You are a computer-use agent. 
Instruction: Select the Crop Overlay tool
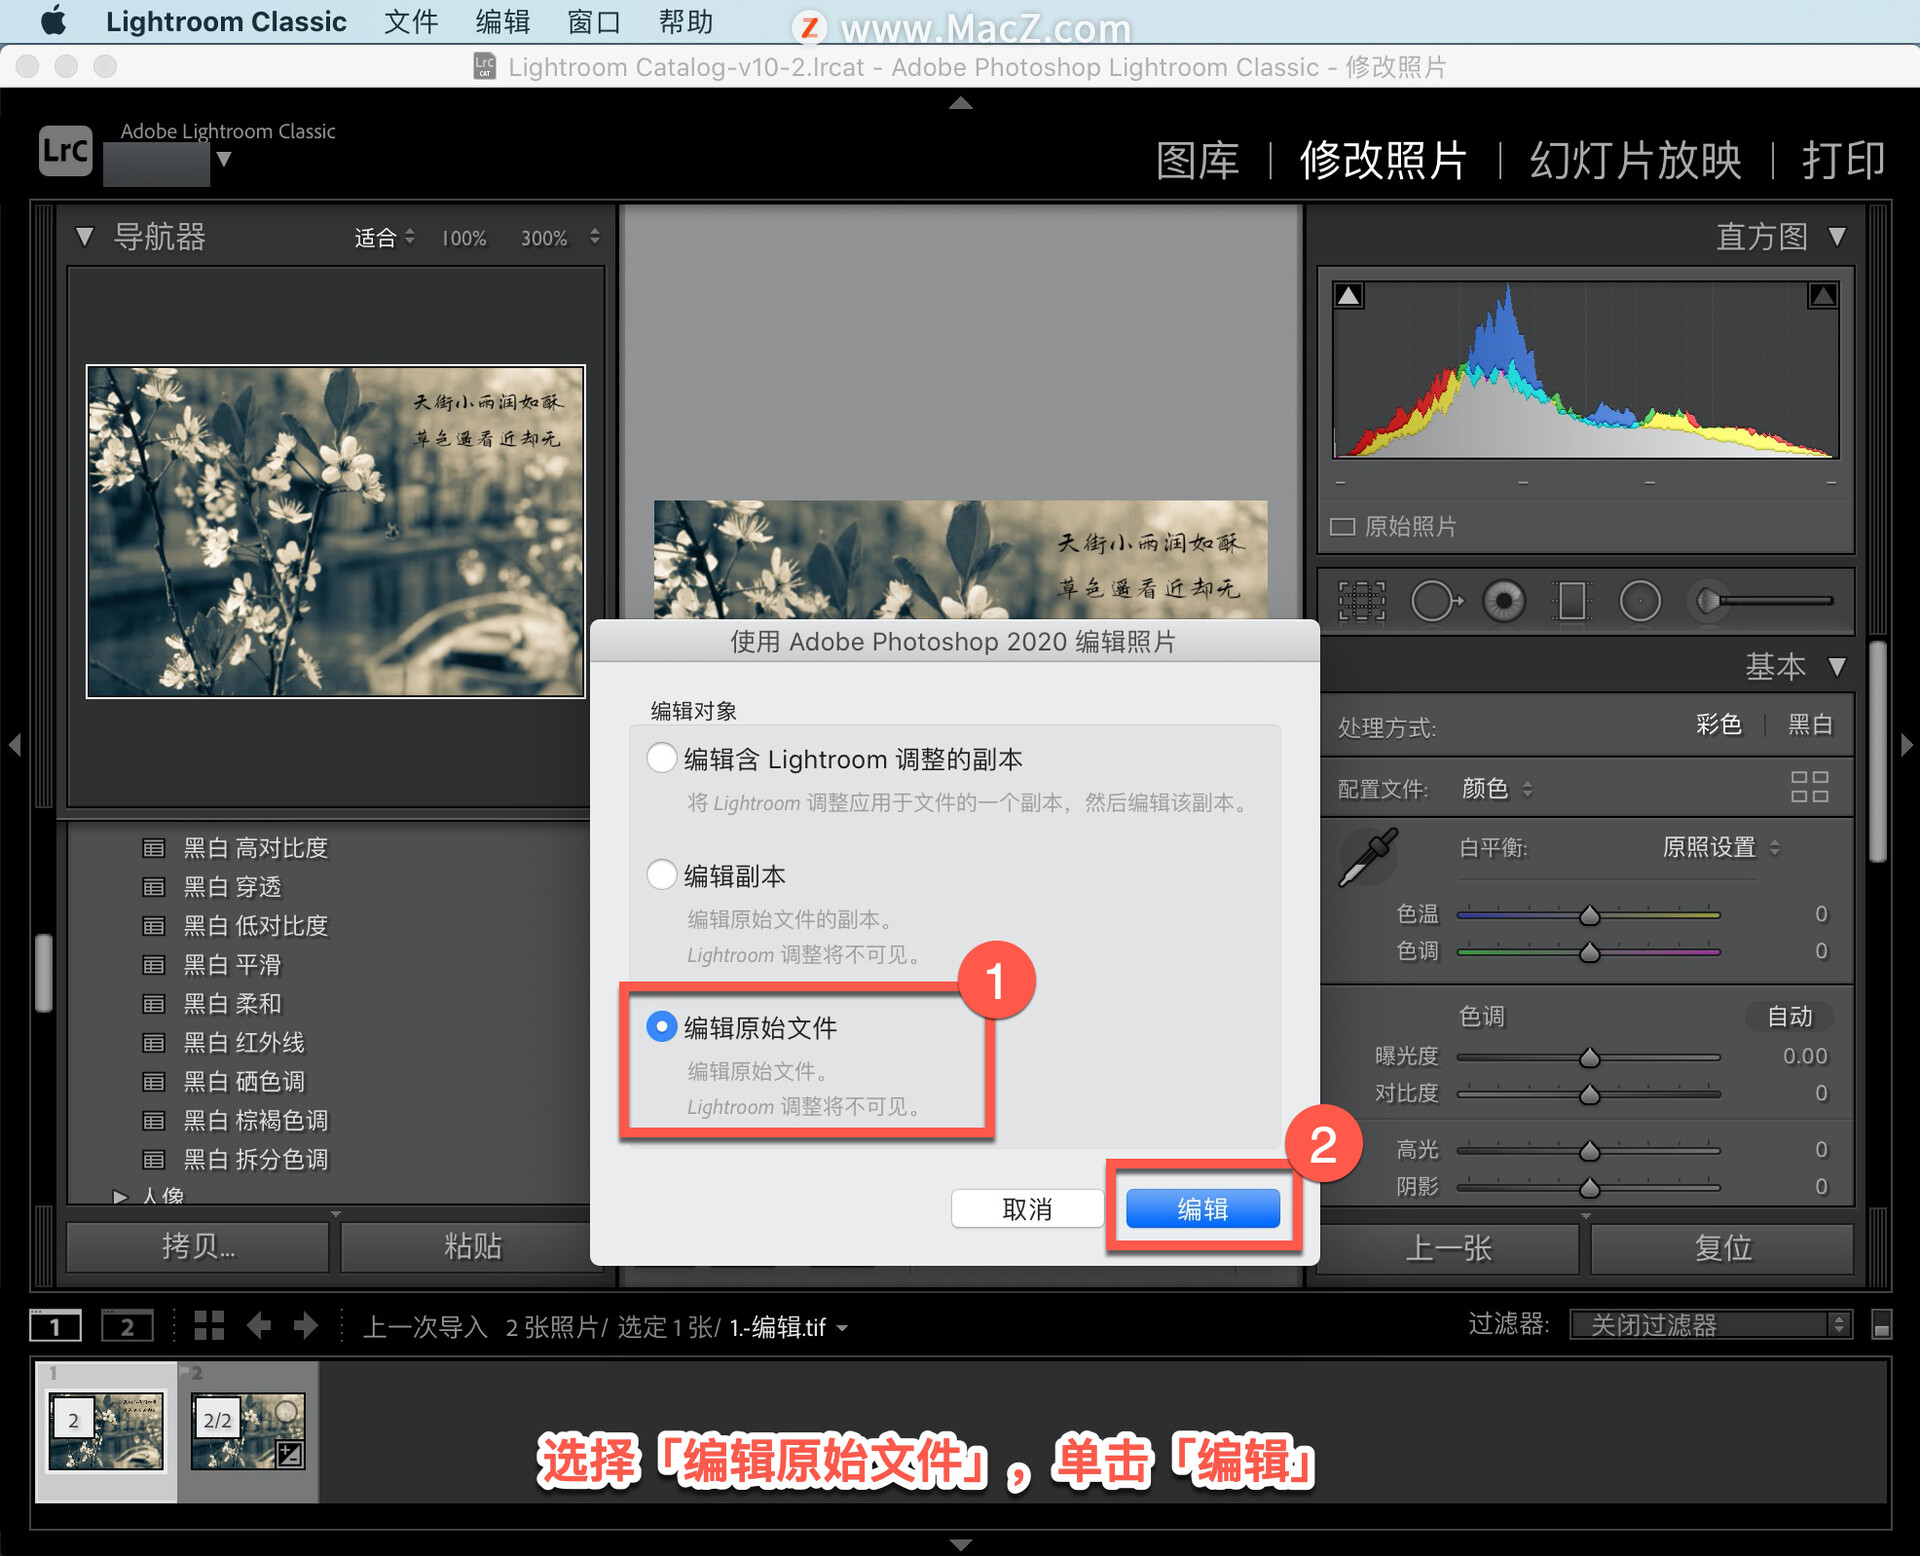1361,601
